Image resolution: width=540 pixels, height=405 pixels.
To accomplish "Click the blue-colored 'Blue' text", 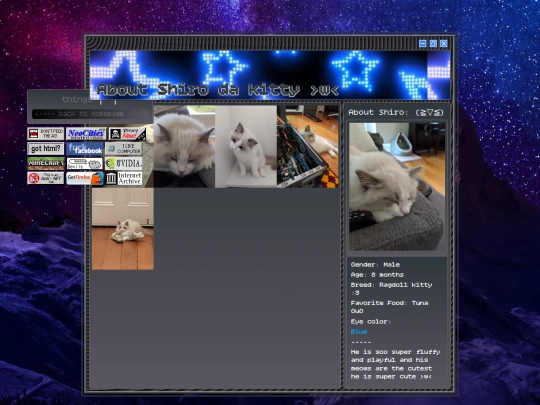I will [x=359, y=332].
